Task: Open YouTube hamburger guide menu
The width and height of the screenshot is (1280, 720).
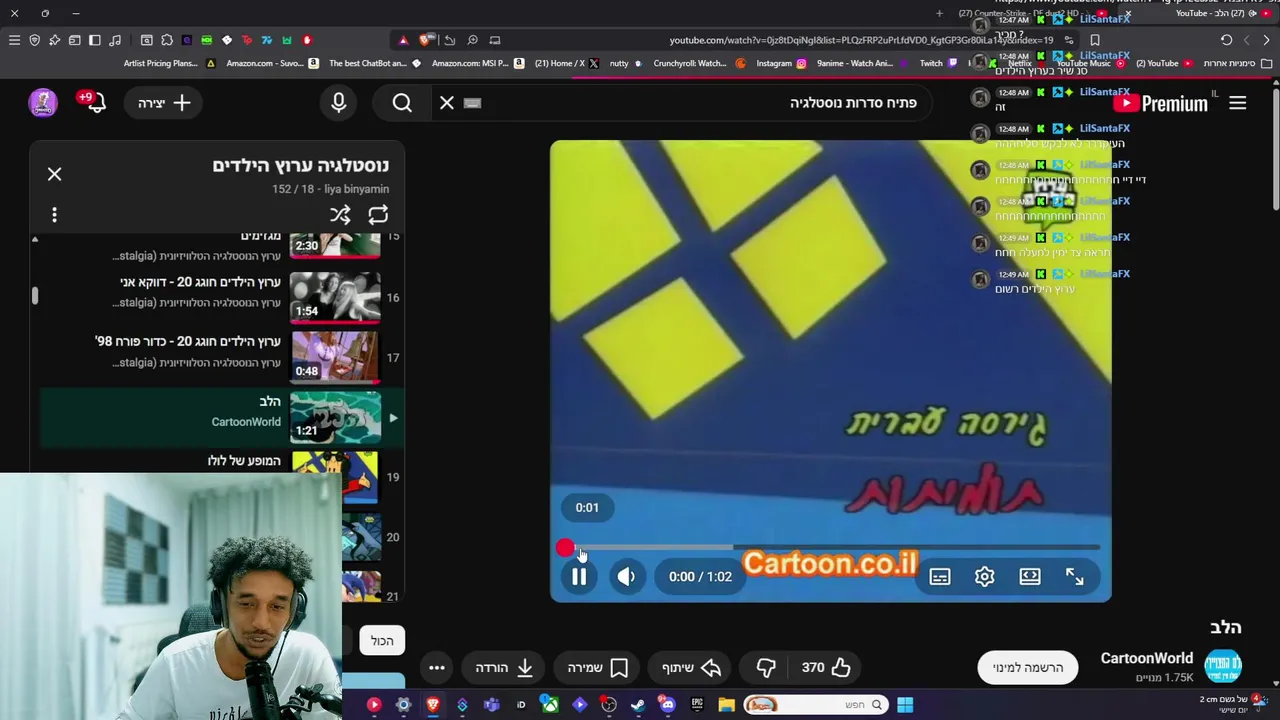Action: tap(1237, 103)
